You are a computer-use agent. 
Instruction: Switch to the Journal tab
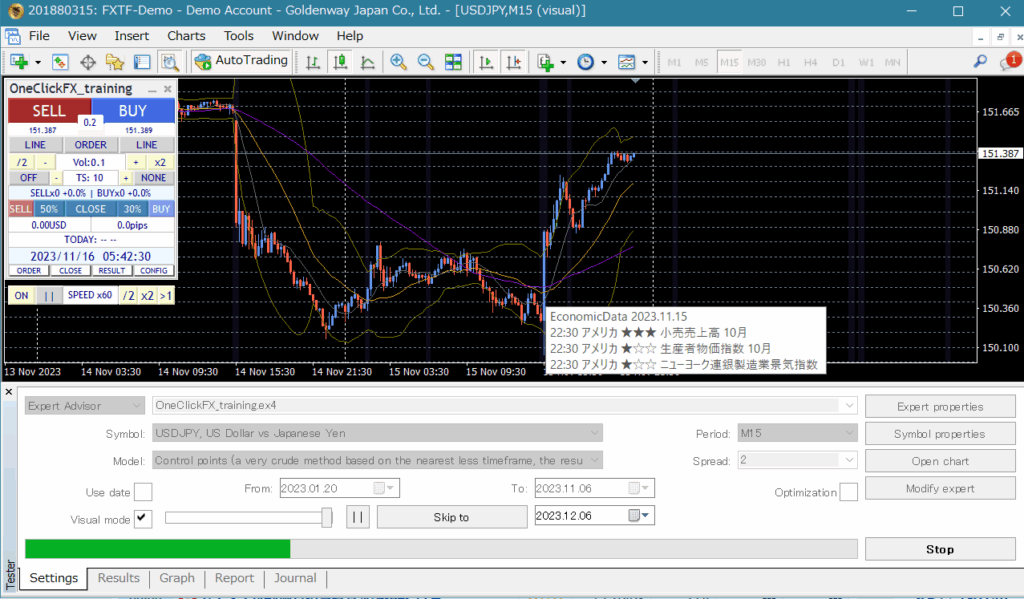tap(295, 578)
